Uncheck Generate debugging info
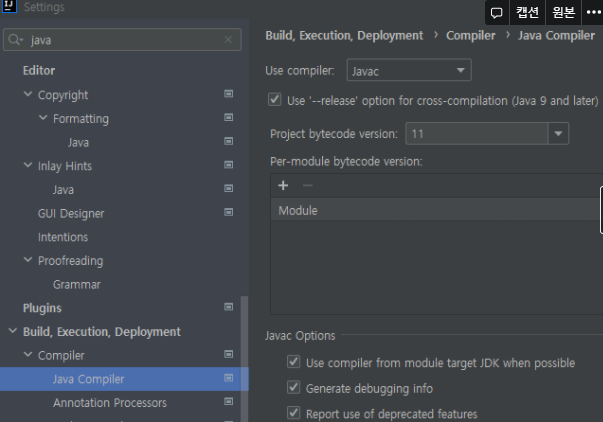 tap(293, 388)
